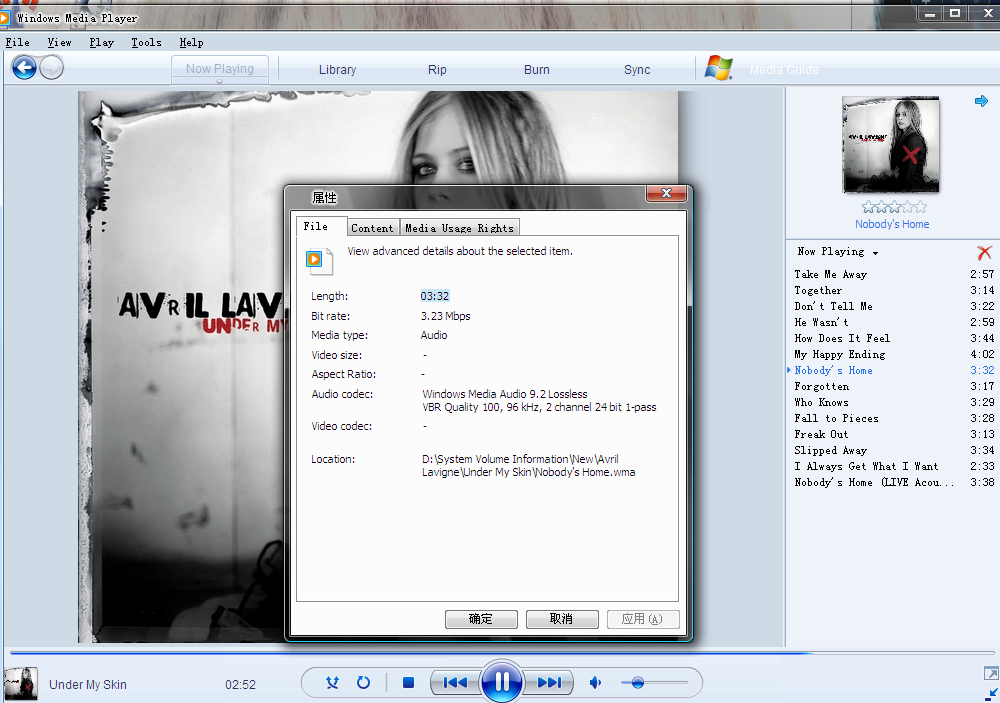Viewport: 1000px width, 703px height.
Task: Stop playback with the square button
Action: click(409, 683)
